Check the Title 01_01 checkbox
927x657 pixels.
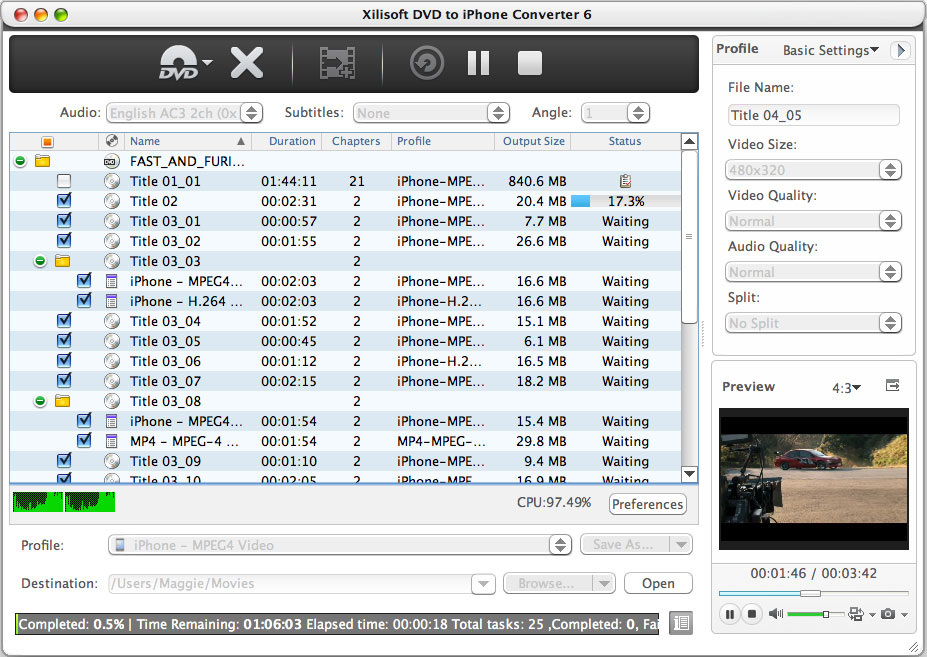click(x=64, y=181)
